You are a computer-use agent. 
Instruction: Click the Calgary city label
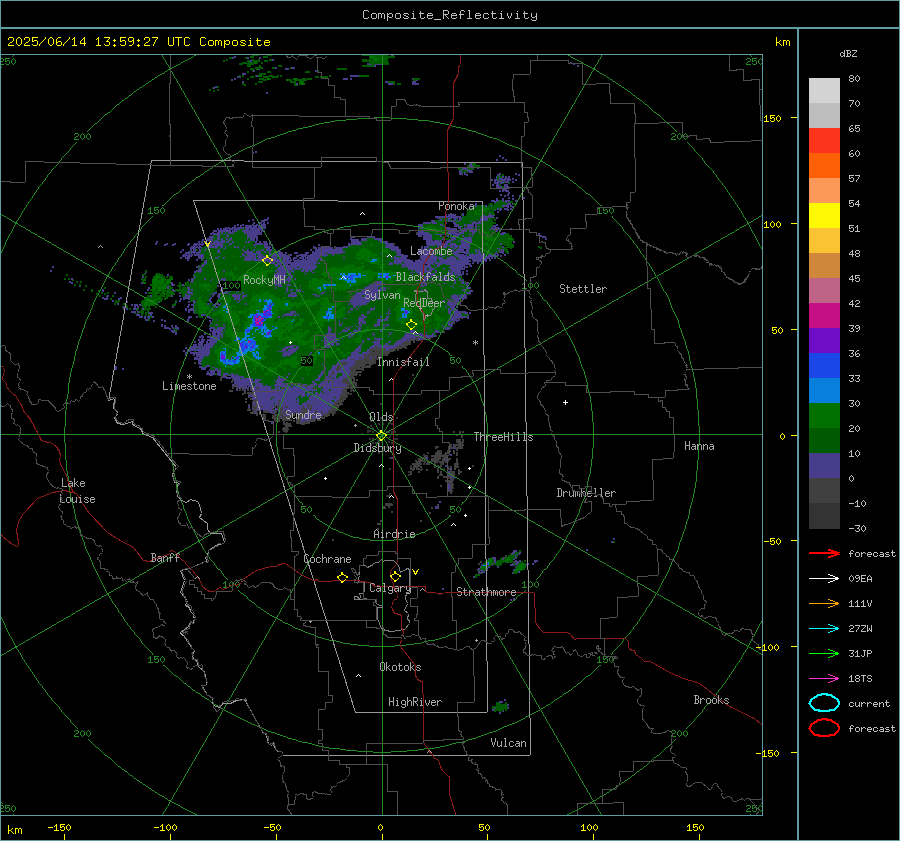point(390,588)
